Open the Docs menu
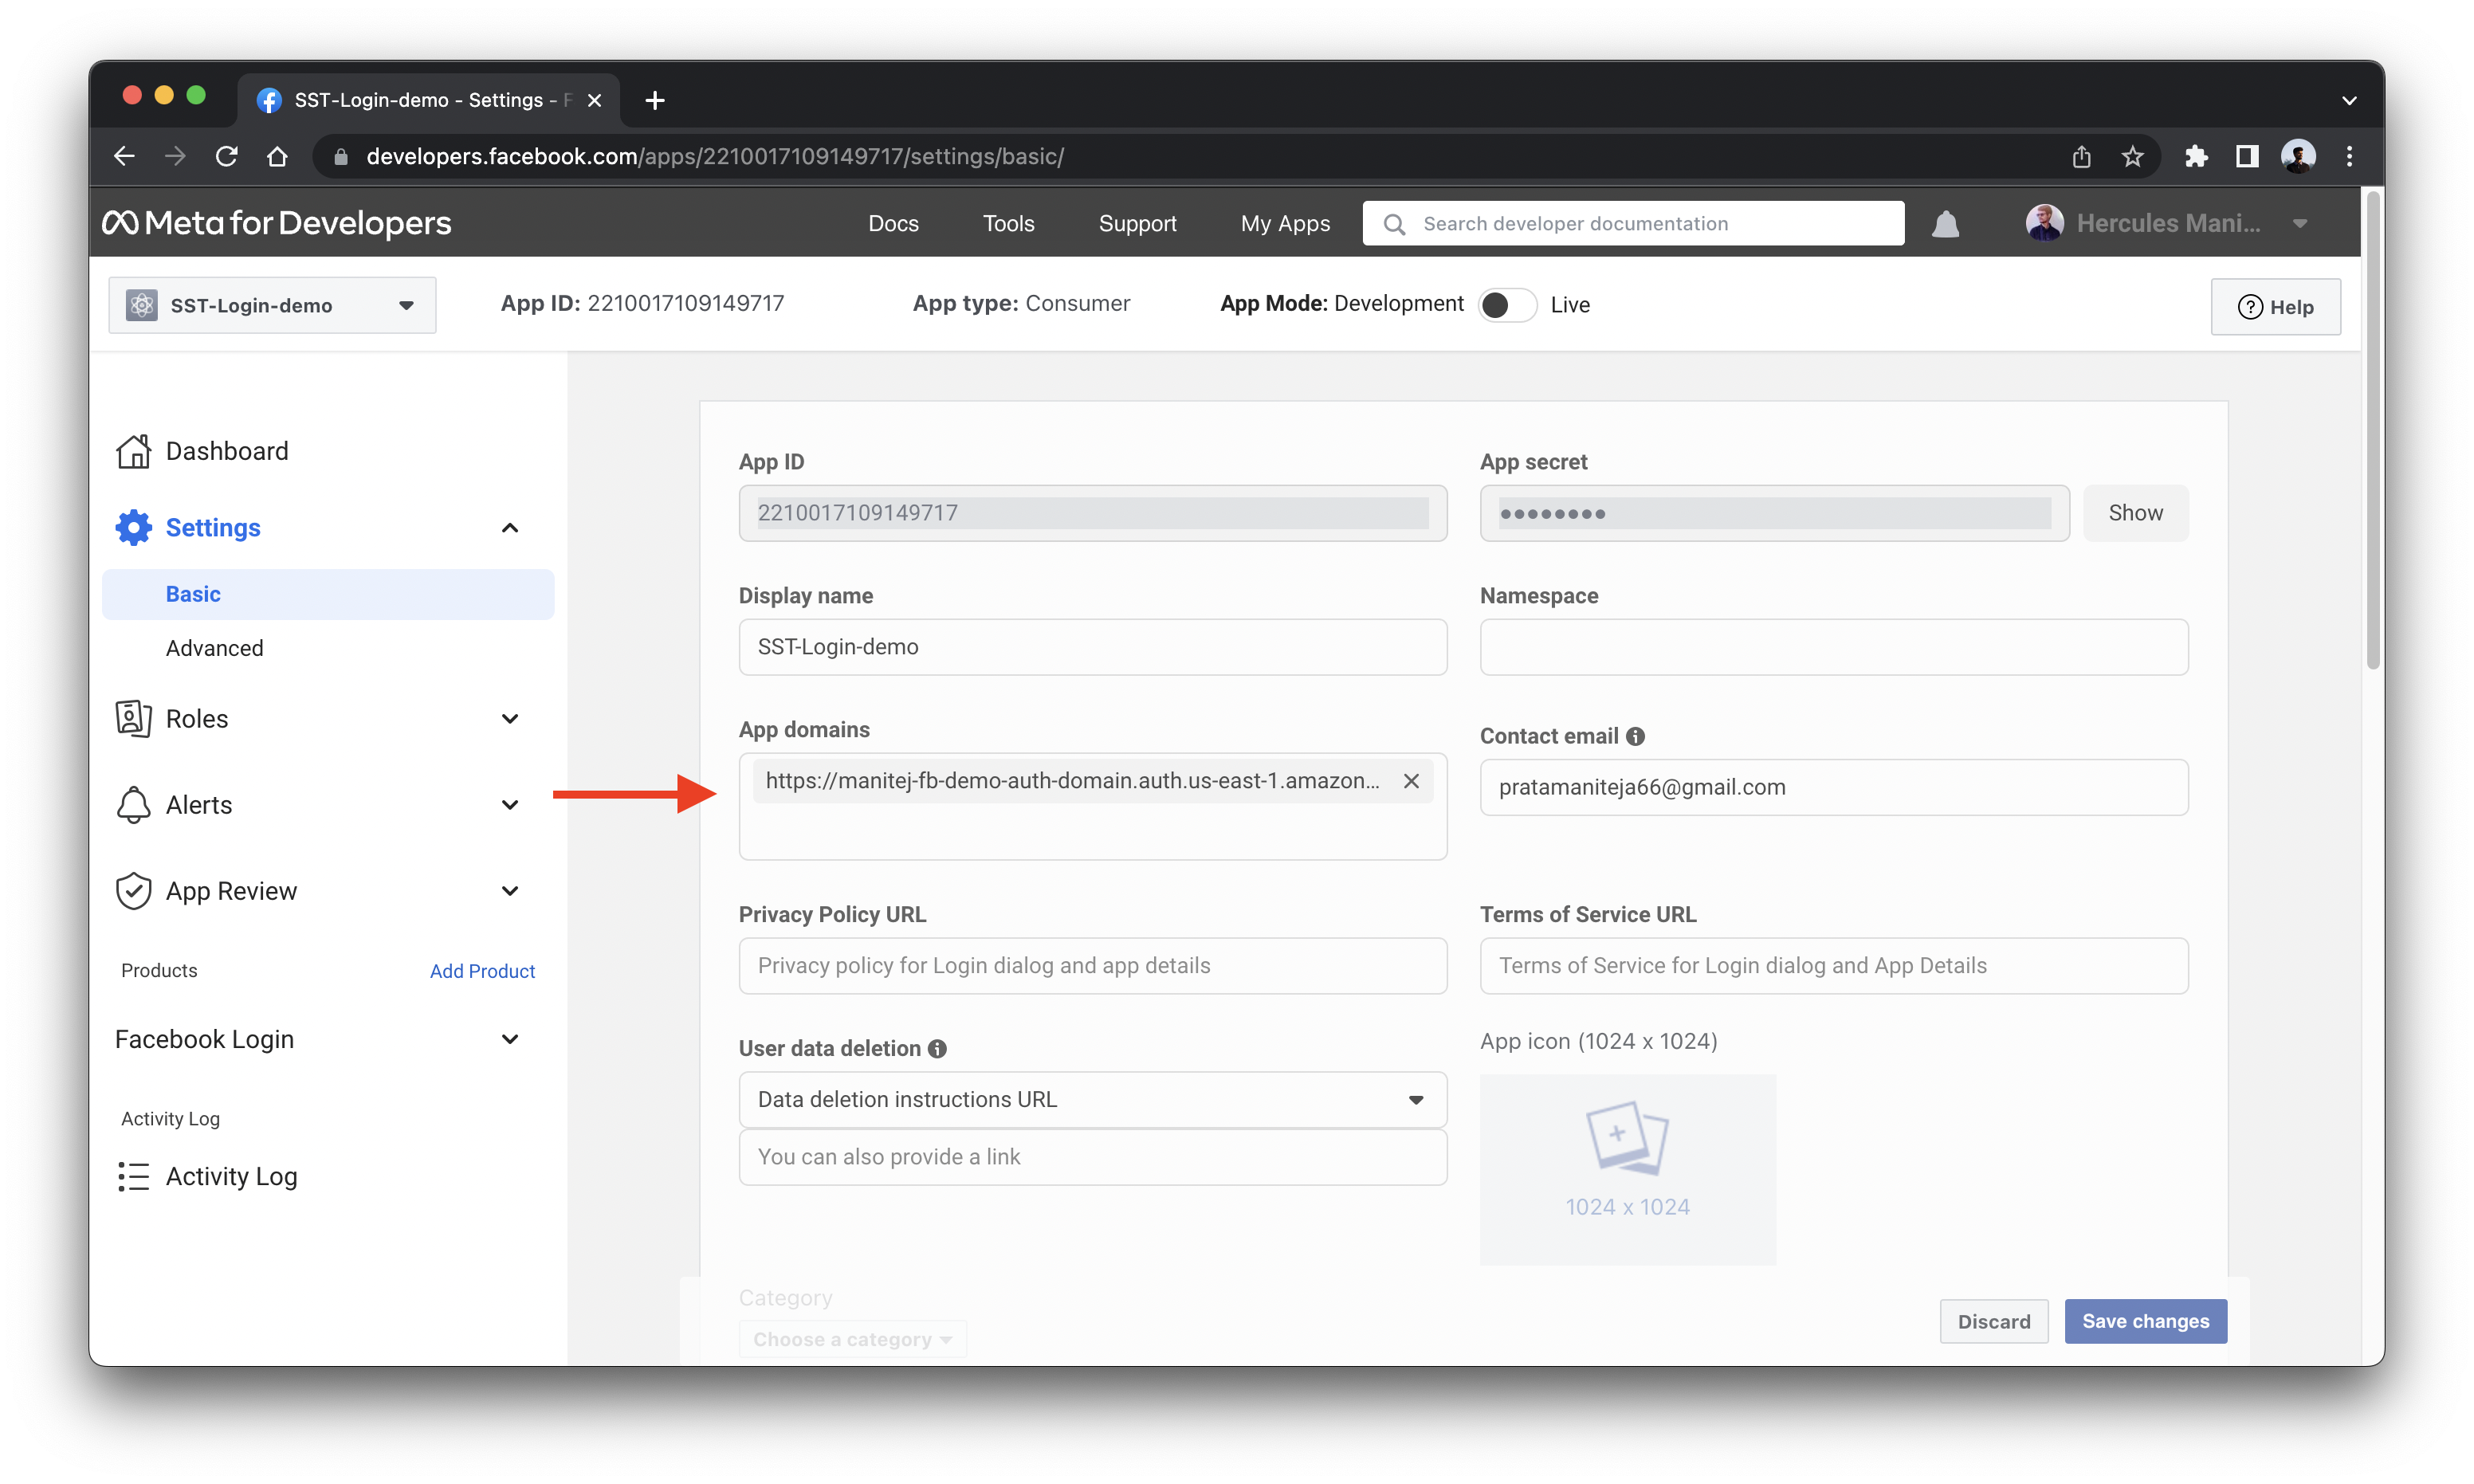Image resolution: width=2474 pixels, height=1484 pixels. tap(893, 223)
